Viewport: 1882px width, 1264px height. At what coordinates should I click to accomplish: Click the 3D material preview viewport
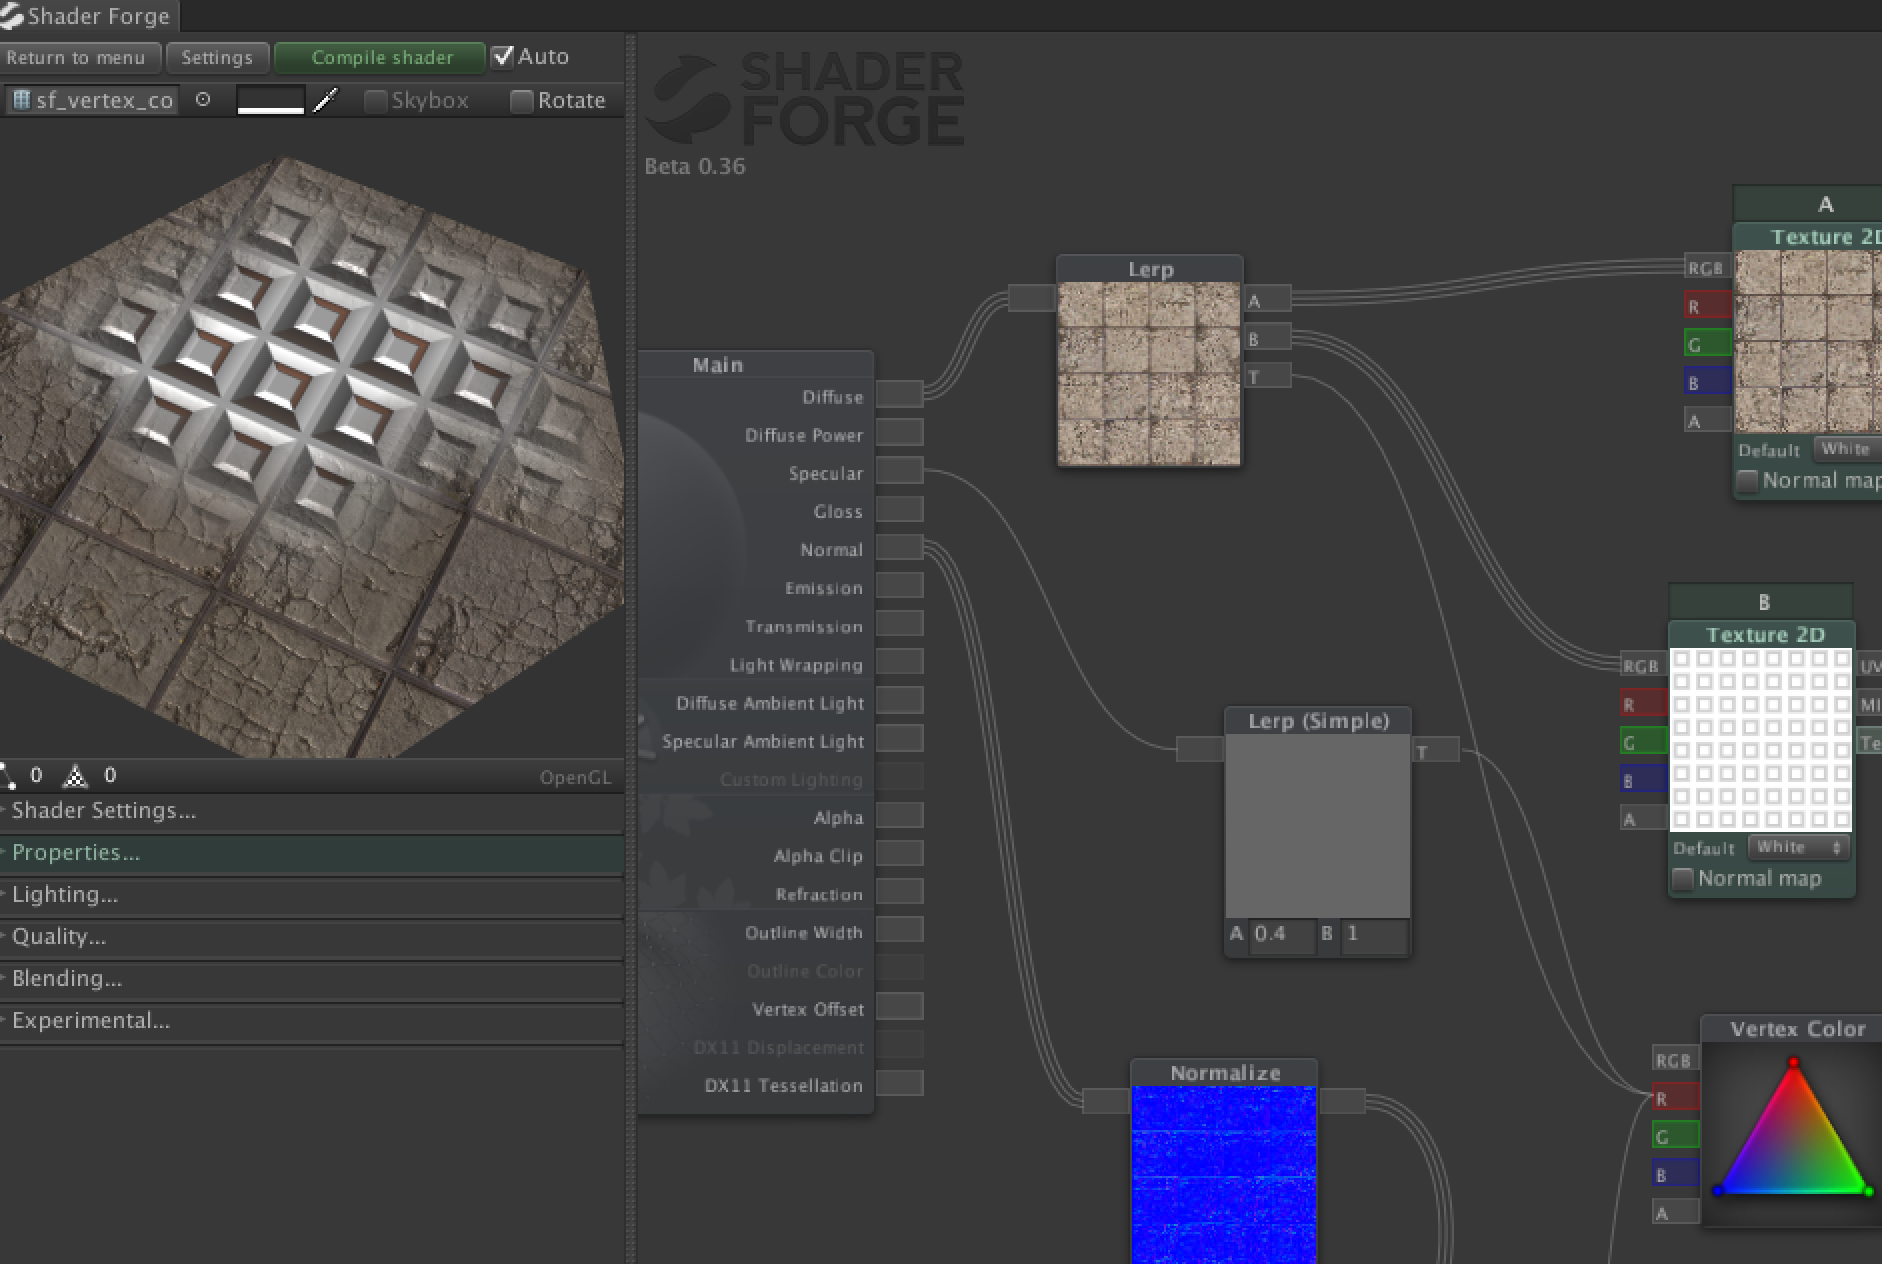click(x=312, y=440)
